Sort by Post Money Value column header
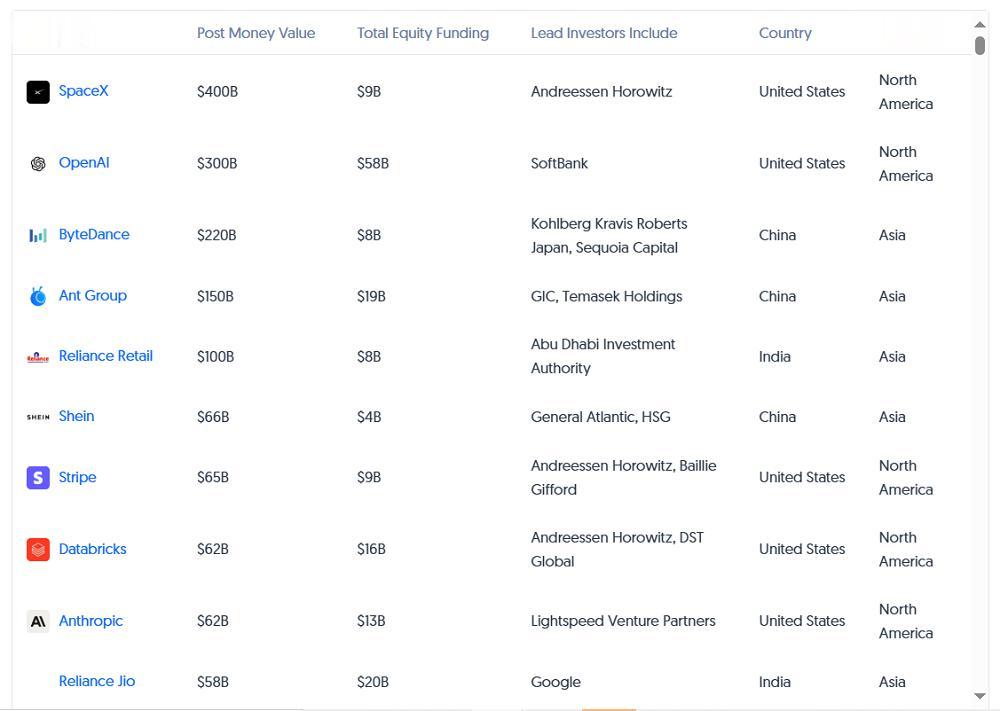1000x711 pixels. point(256,33)
